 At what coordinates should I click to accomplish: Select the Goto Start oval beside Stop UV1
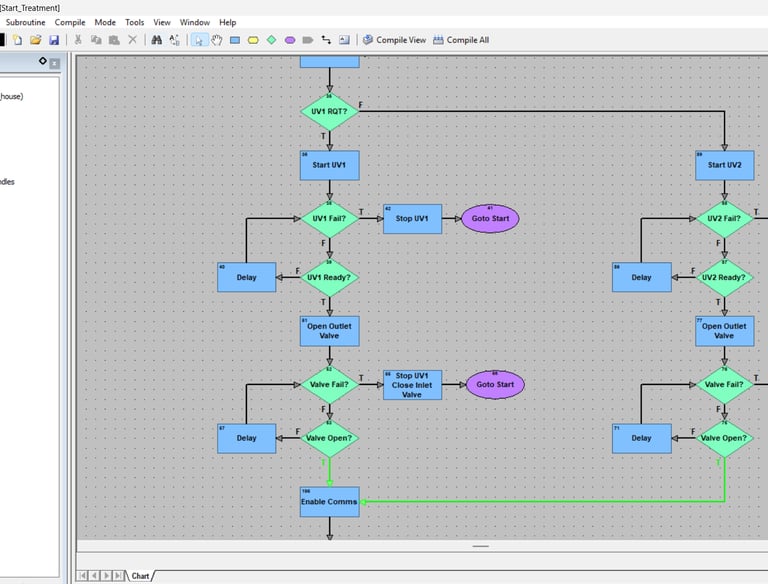(x=490, y=219)
